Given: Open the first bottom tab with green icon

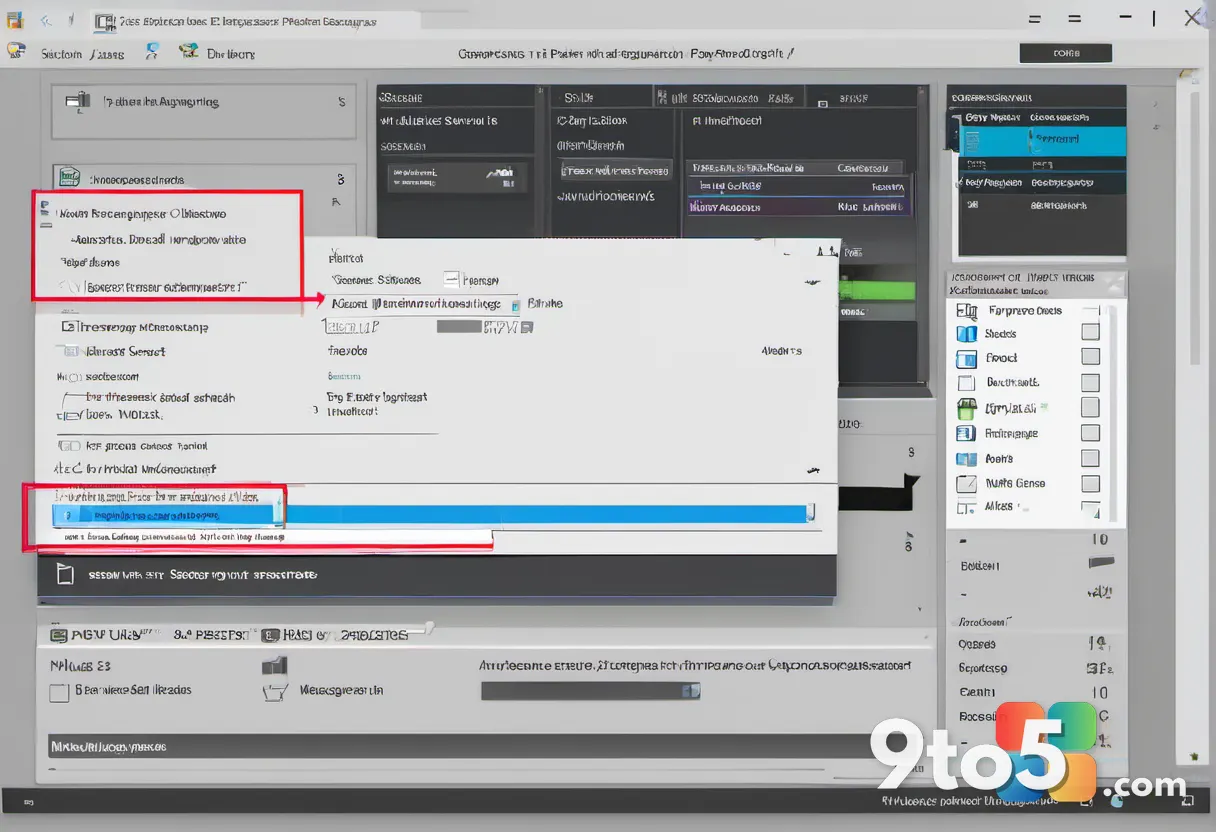Looking at the screenshot, I should [104, 634].
